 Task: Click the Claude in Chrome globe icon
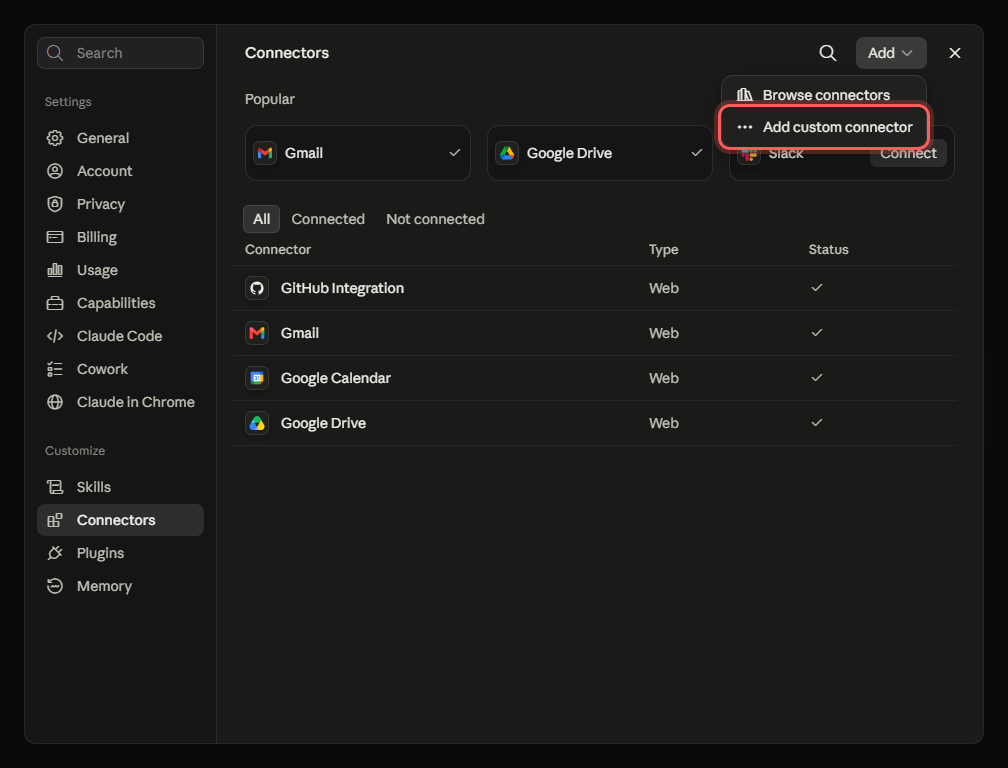coord(55,402)
